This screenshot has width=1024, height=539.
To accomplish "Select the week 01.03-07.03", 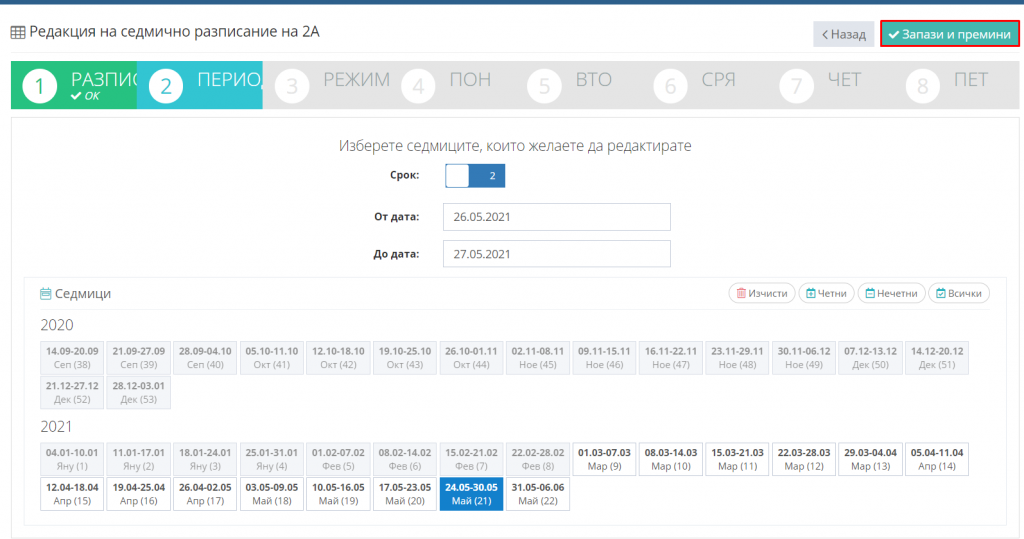I will coord(604,459).
